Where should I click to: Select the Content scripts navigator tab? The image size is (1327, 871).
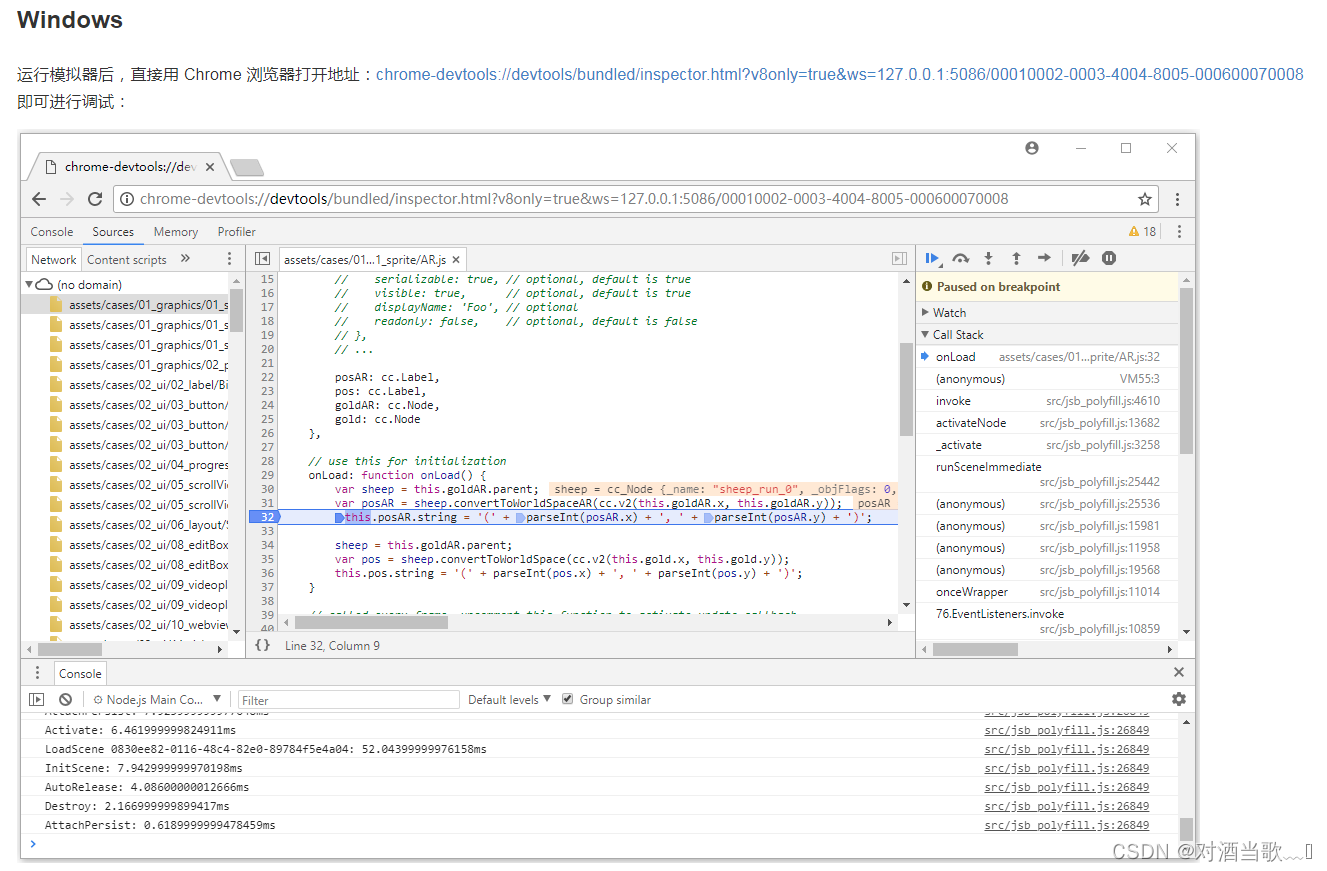coord(127,259)
